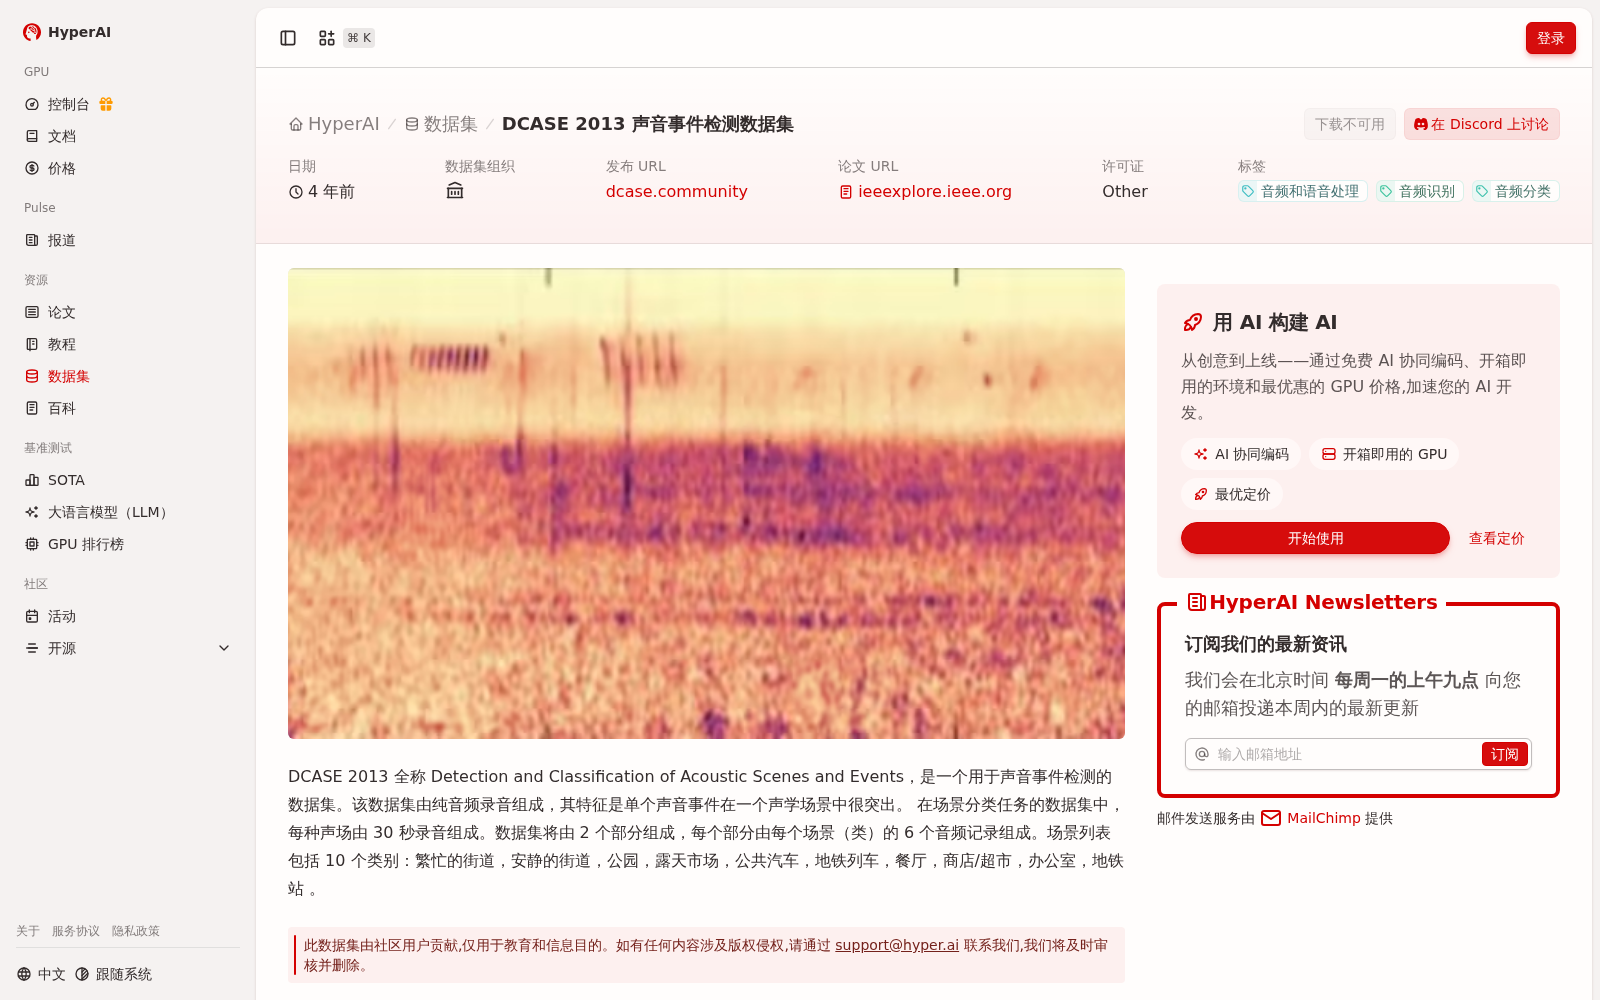Click the 最优定价 chip
This screenshot has height=1000, width=1600.
(x=1232, y=494)
